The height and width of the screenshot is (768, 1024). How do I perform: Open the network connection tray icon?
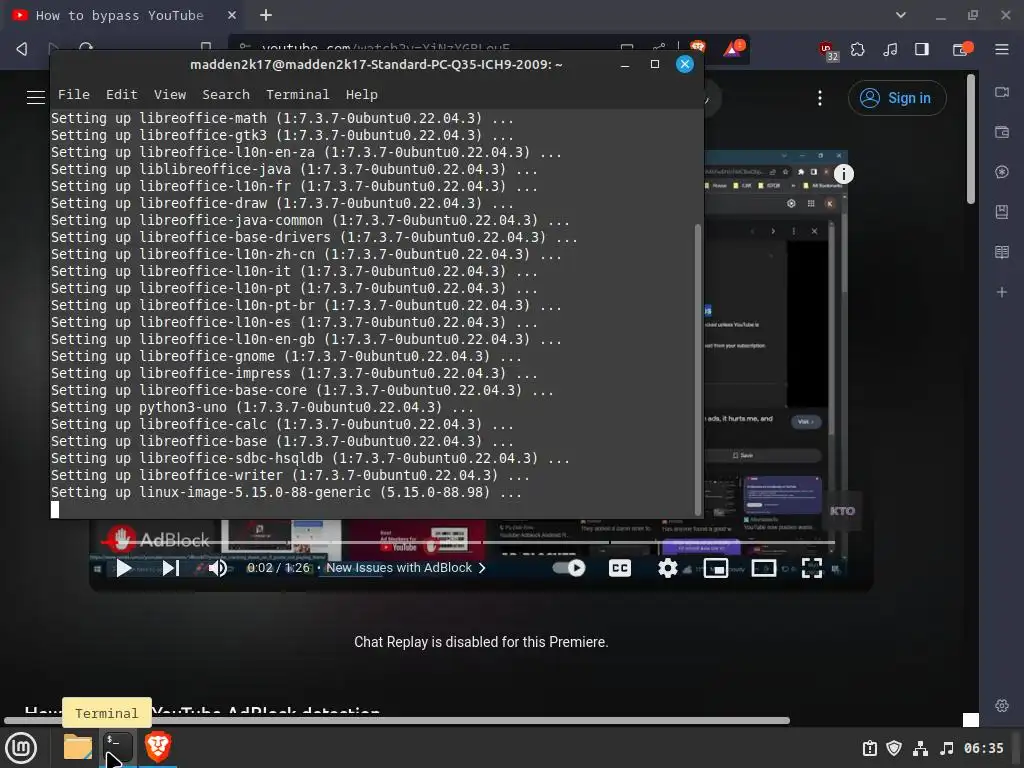(920, 748)
